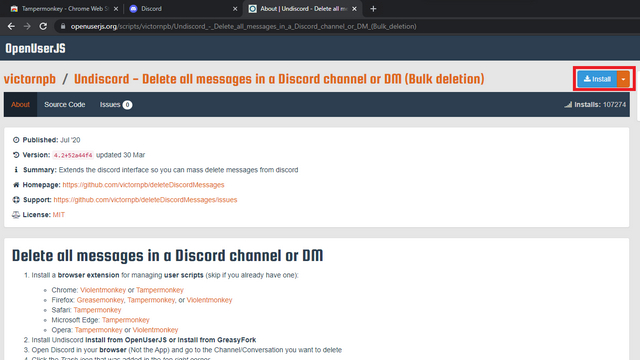This screenshot has width=640, height=360.
Task: Click the Homepage house icon
Action: (16, 185)
